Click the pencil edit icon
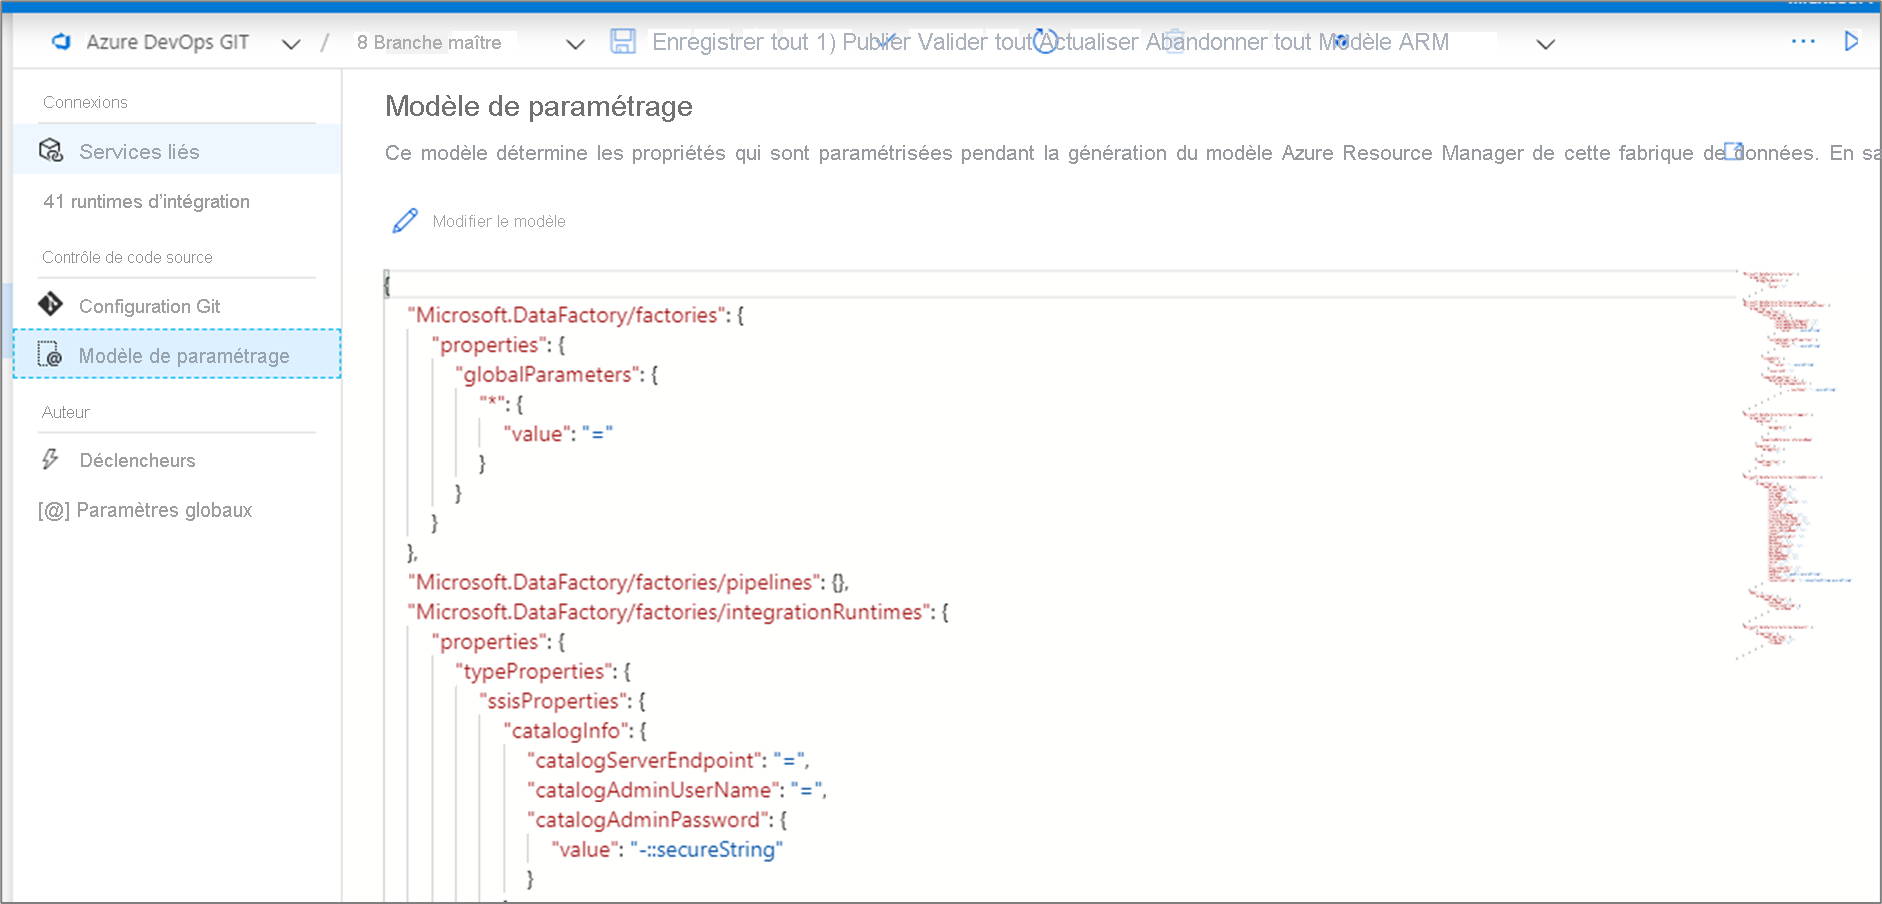The height and width of the screenshot is (904, 1882). click(405, 221)
